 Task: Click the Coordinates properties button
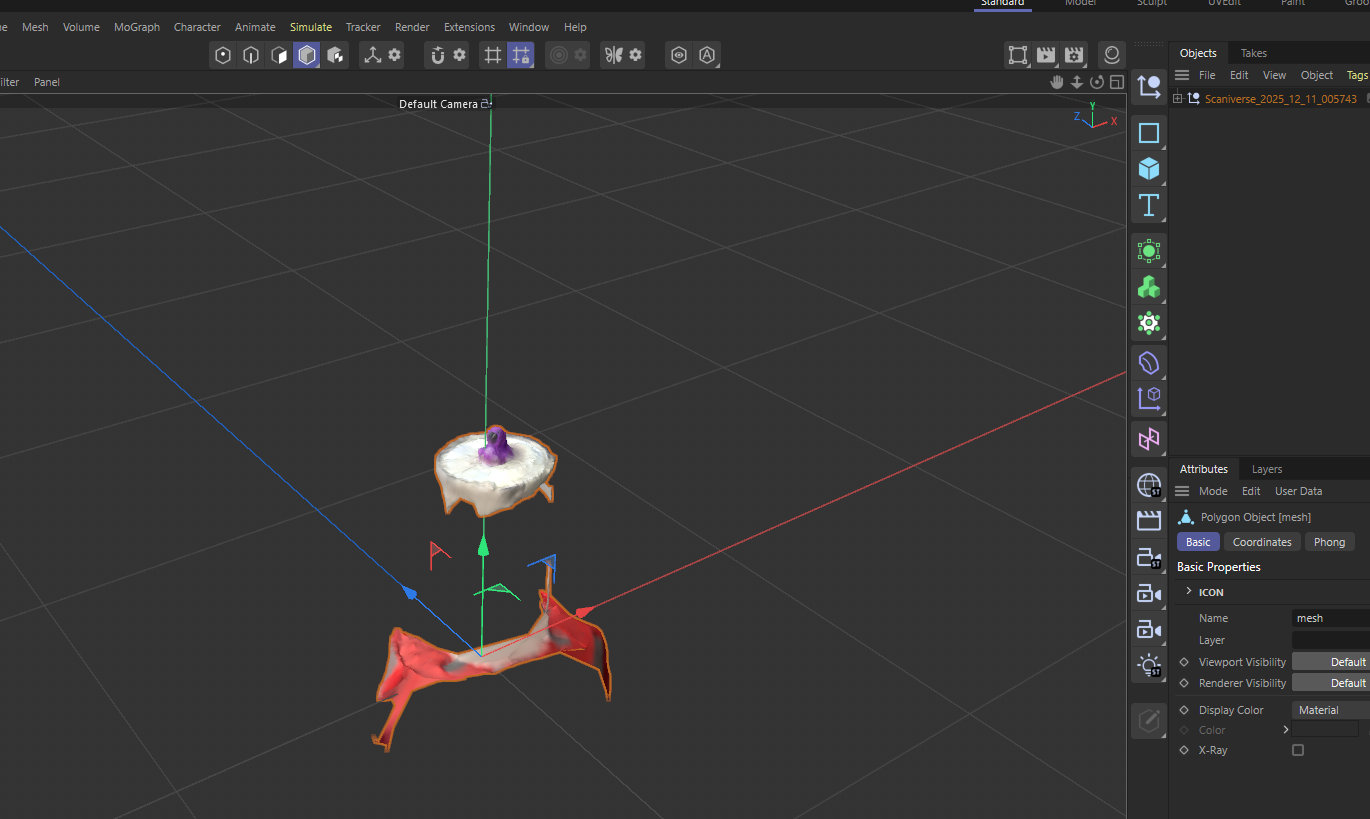[x=1262, y=541]
